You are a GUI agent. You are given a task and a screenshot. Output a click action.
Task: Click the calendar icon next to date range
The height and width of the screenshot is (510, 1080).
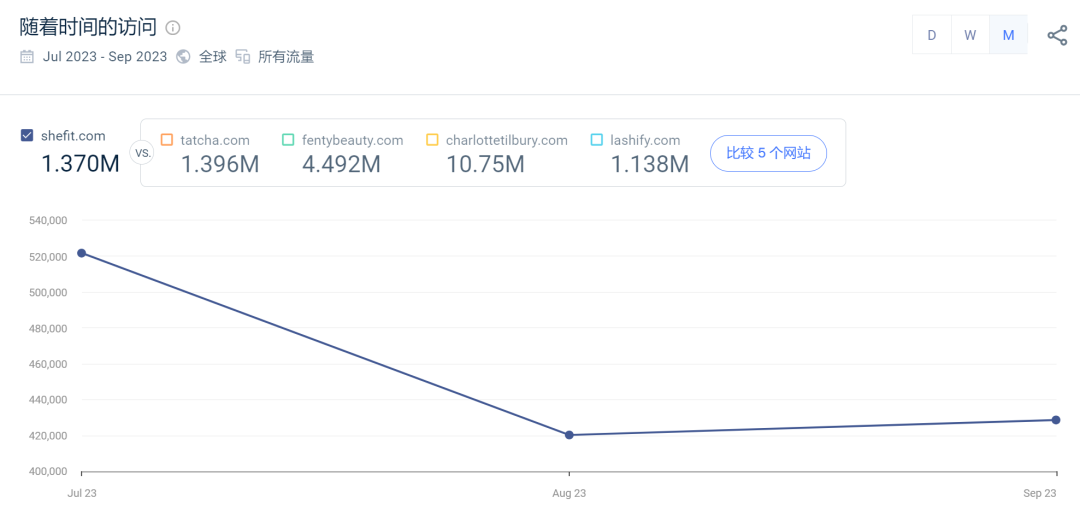27,57
